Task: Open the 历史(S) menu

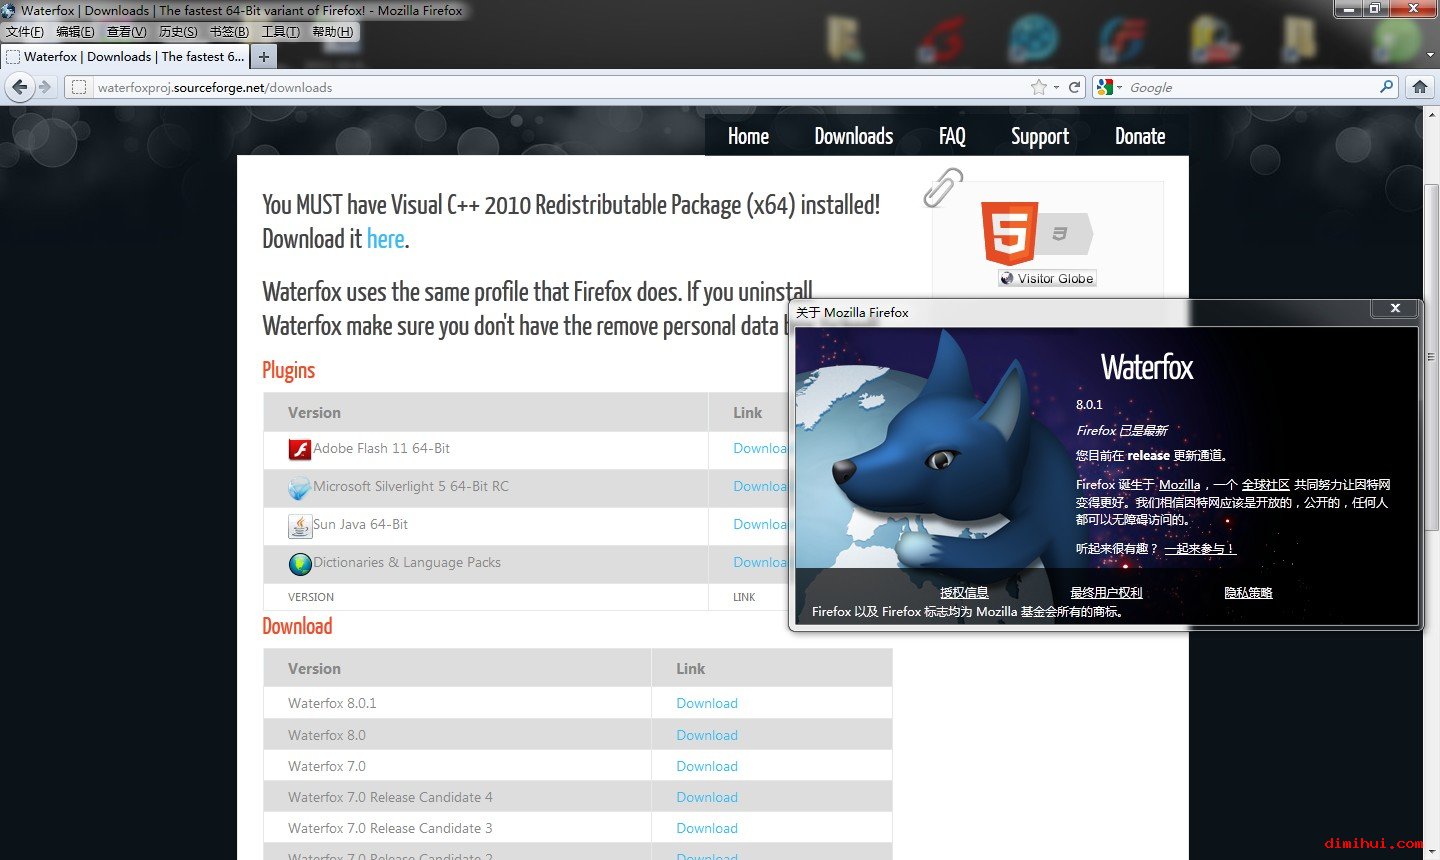Action: point(178,32)
